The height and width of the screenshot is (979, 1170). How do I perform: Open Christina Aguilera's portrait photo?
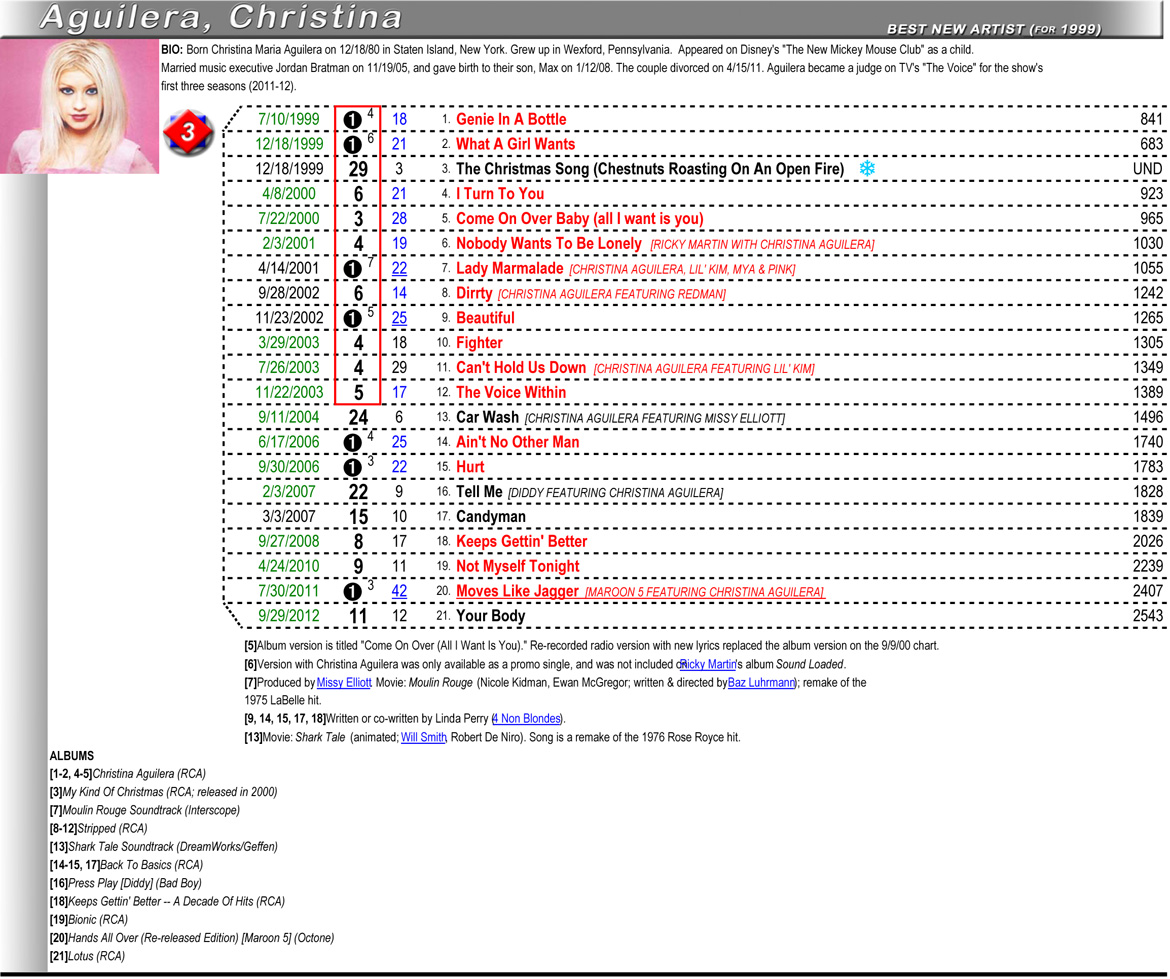[79, 107]
